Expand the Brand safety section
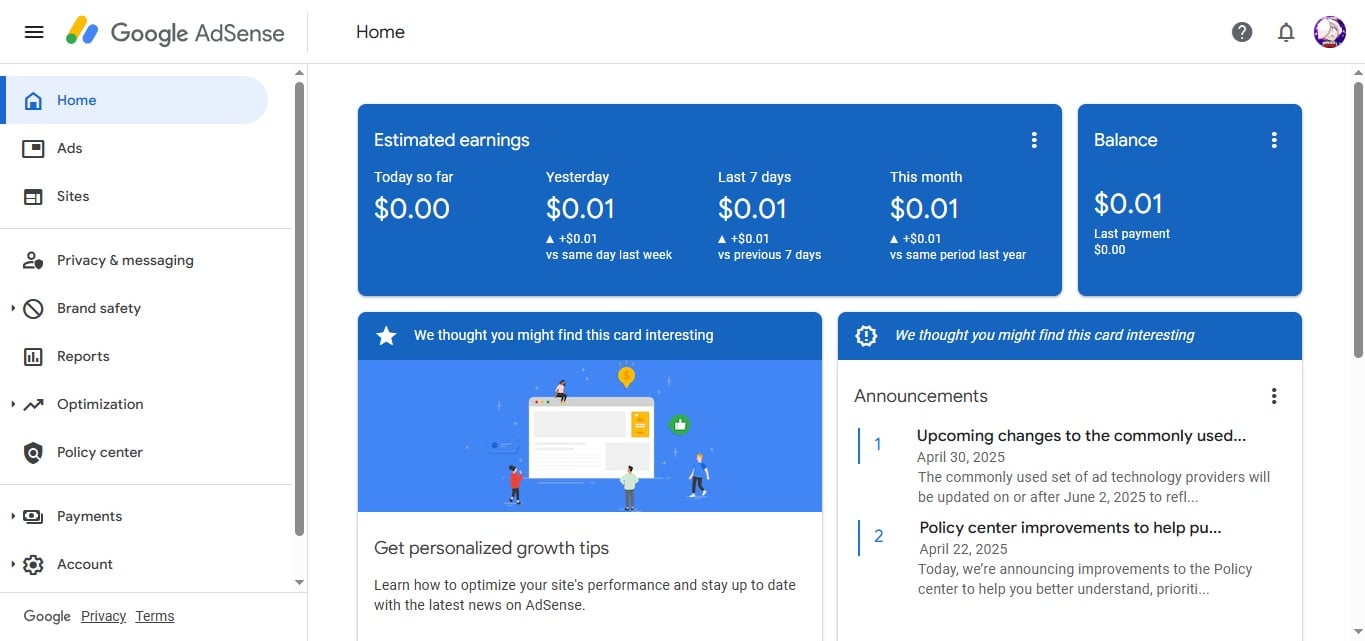Viewport: 1365px width, 641px height. (13, 308)
